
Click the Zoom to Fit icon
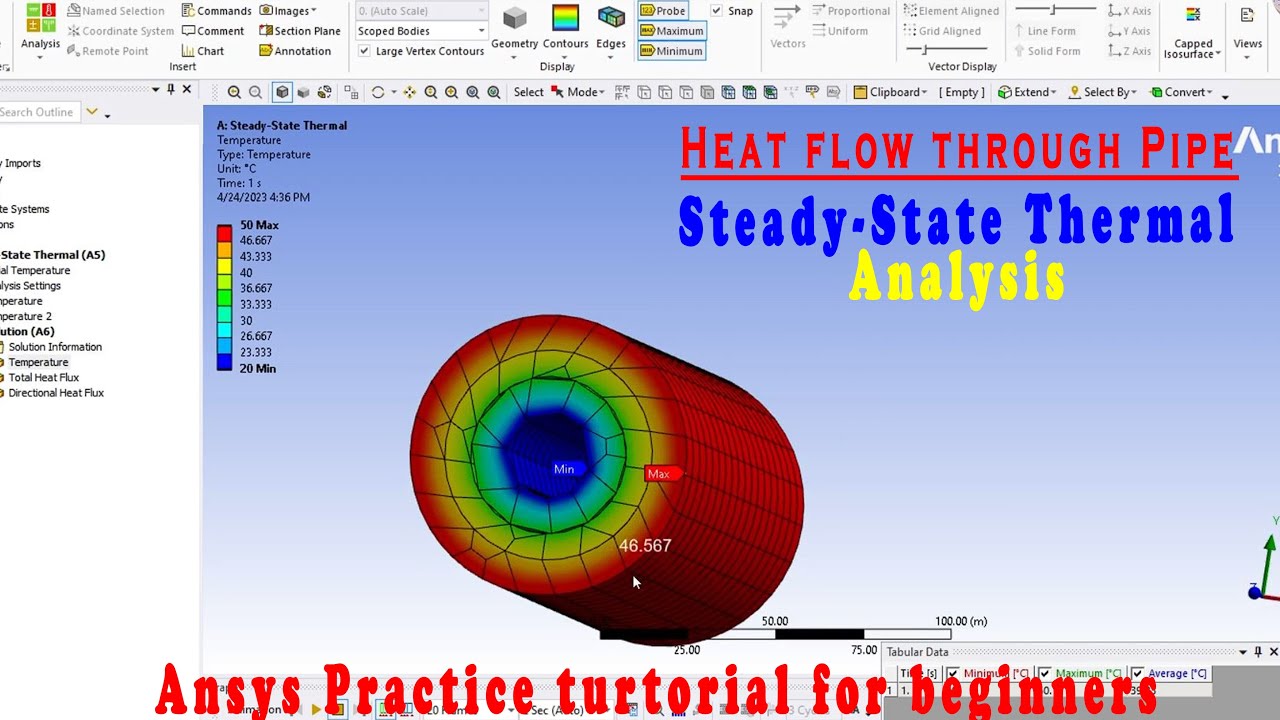tap(473, 92)
